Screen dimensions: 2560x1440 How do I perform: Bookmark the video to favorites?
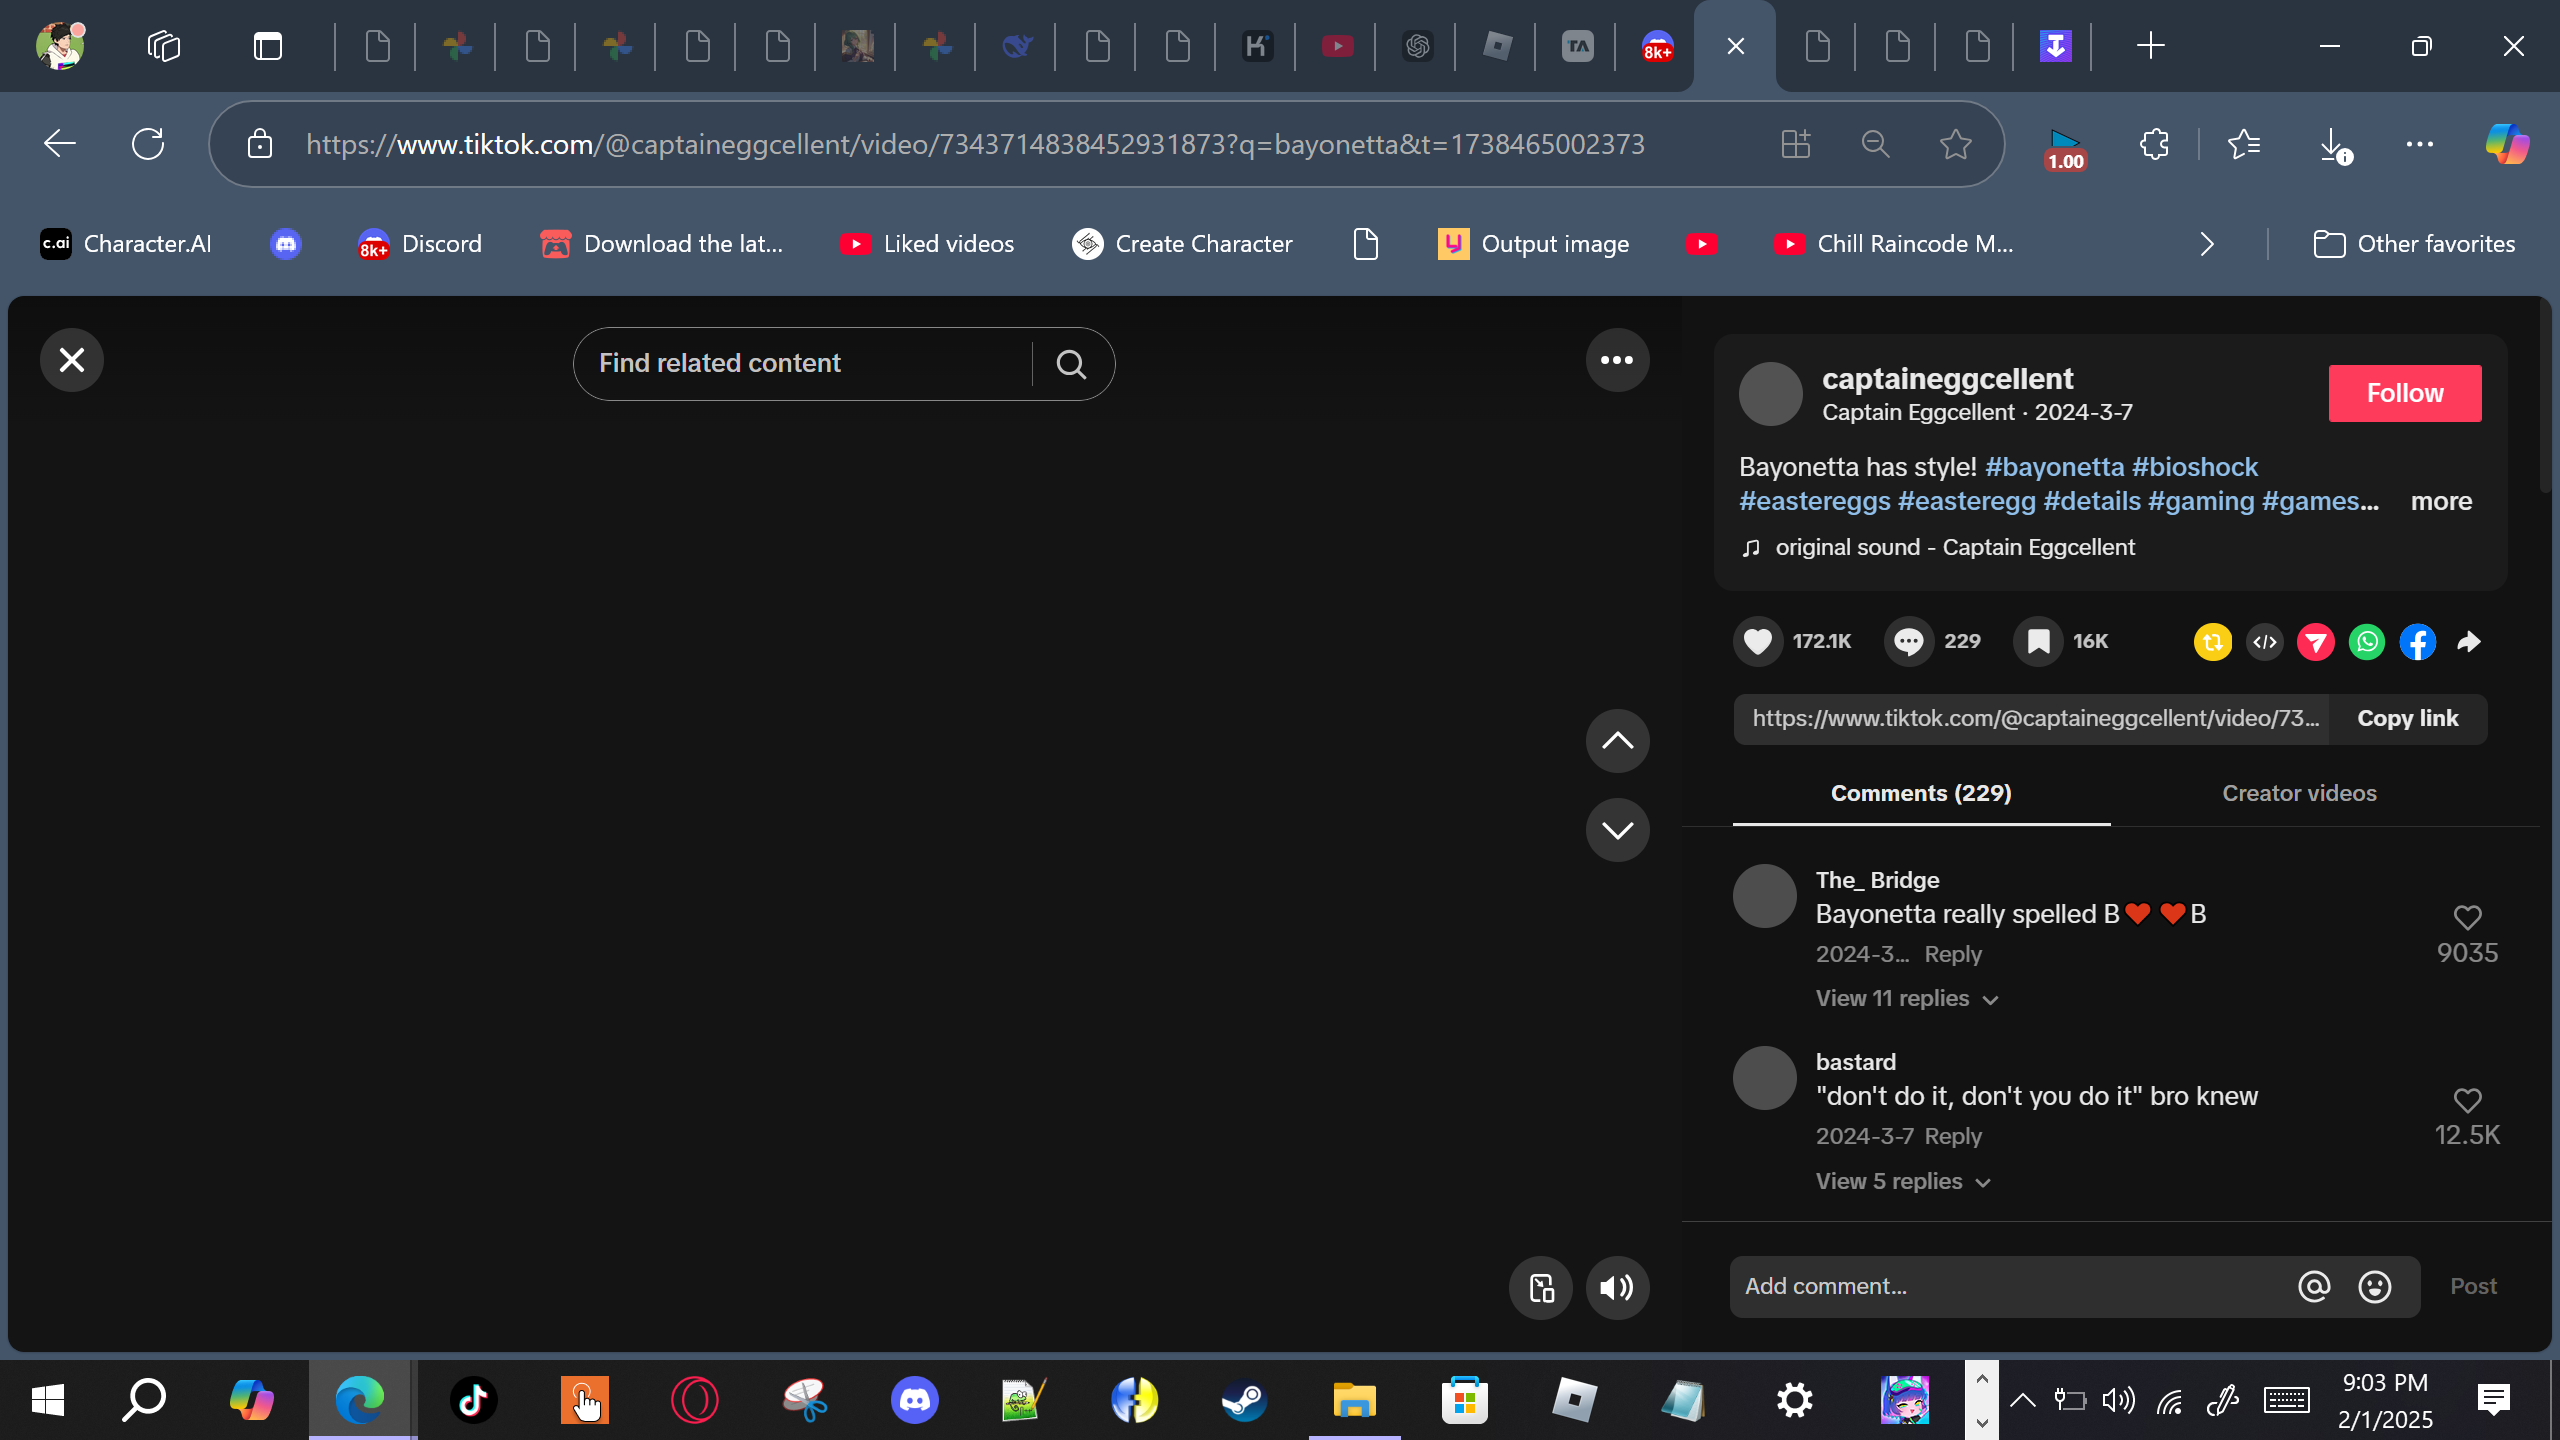click(x=2038, y=642)
